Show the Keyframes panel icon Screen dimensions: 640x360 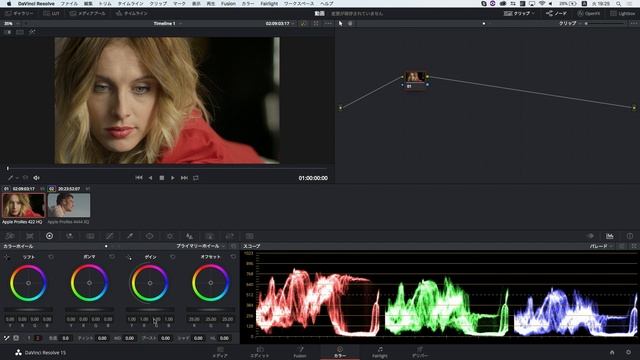pyautogui.click(x=590, y=236)
